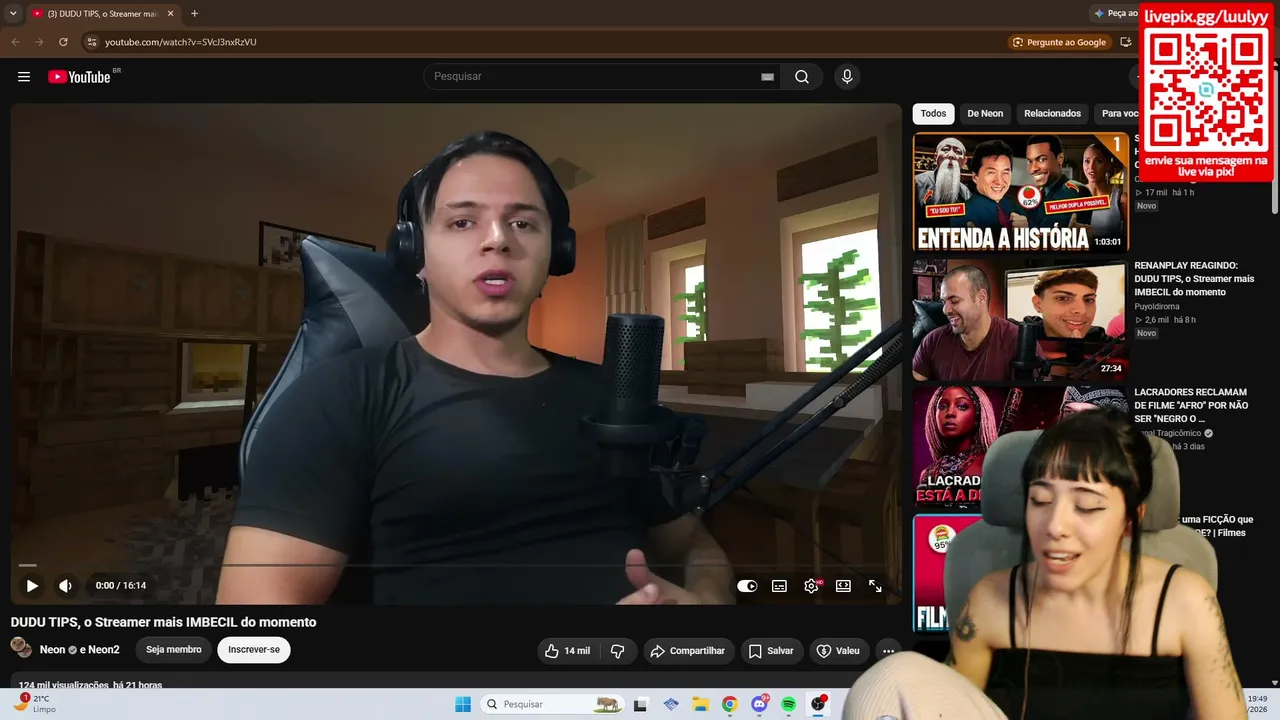1280x720 pixels.
Task: View site information icon in address bar
Action: 91,42
